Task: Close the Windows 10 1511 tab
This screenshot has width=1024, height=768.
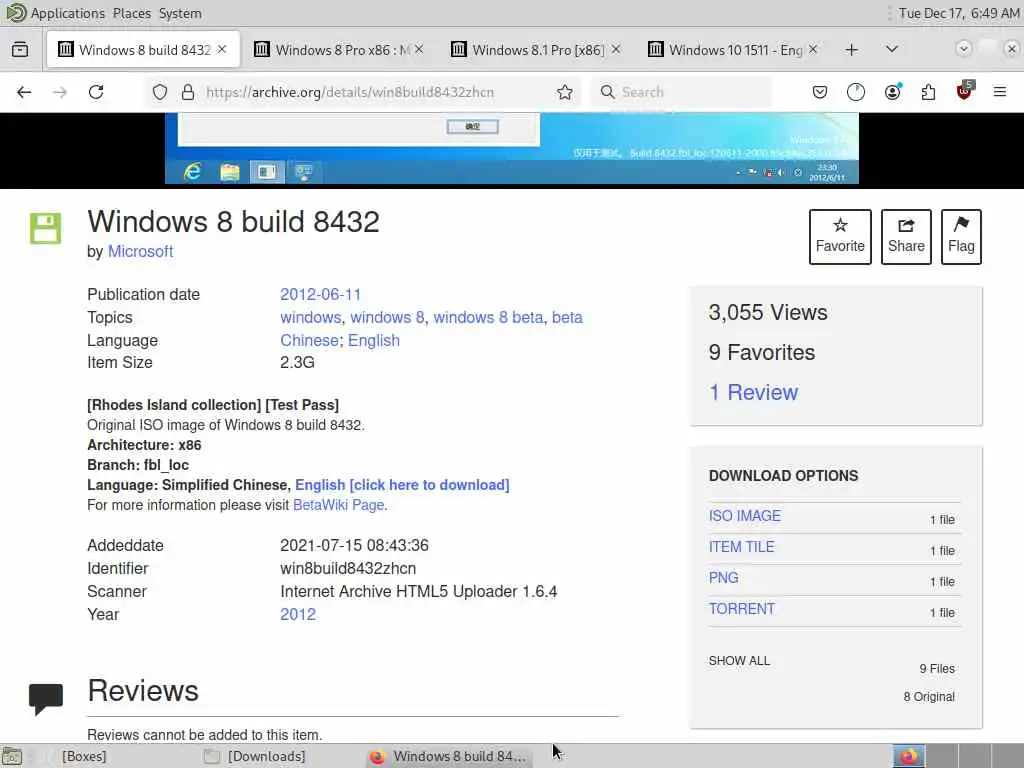Action: [813, 49]
